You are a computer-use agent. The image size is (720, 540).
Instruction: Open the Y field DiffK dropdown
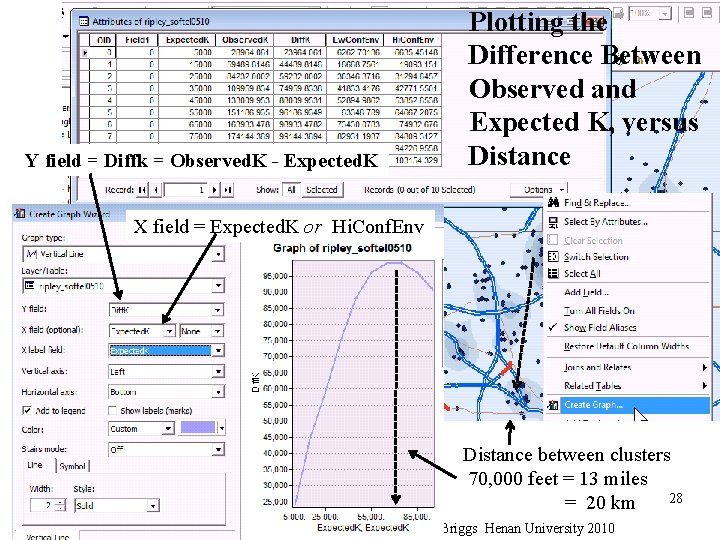pyautogui.click(x=218, y=310)
